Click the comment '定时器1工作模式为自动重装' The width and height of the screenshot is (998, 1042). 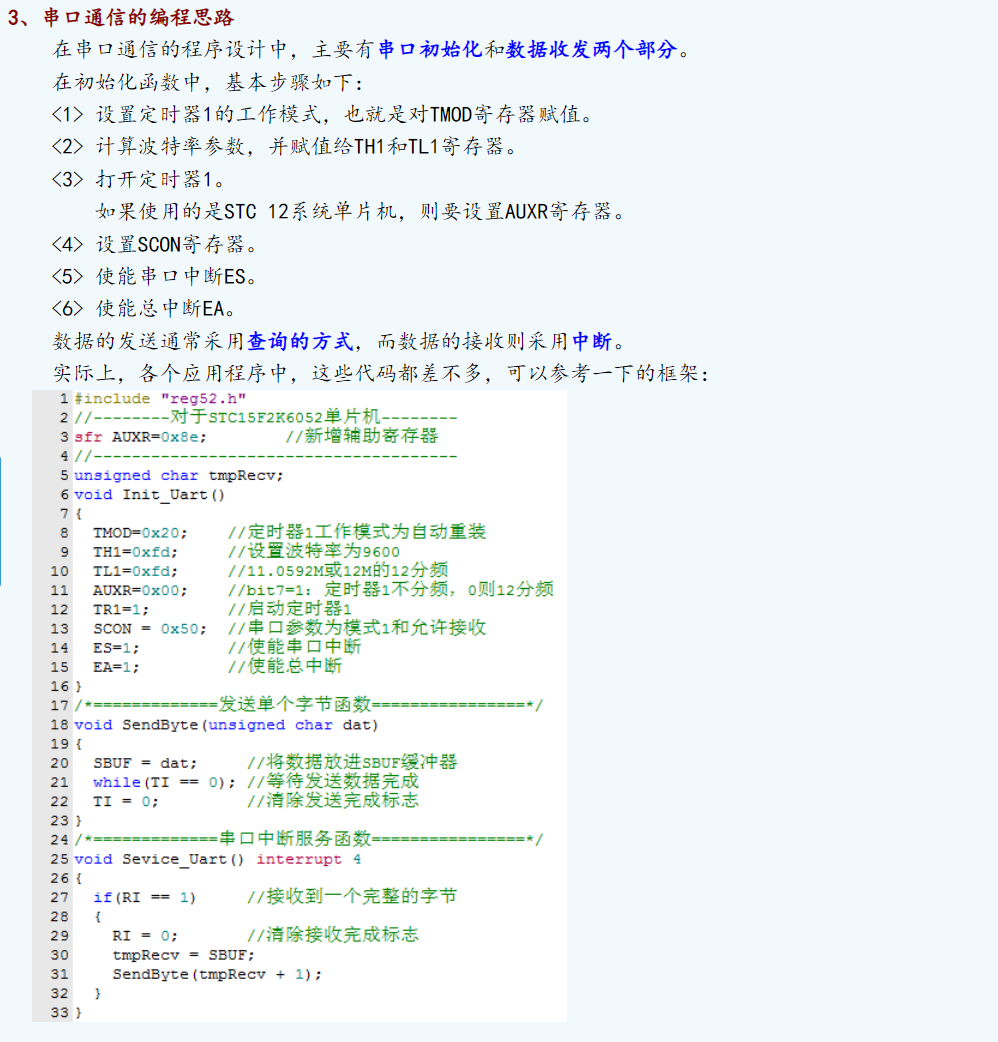(357, 532)
